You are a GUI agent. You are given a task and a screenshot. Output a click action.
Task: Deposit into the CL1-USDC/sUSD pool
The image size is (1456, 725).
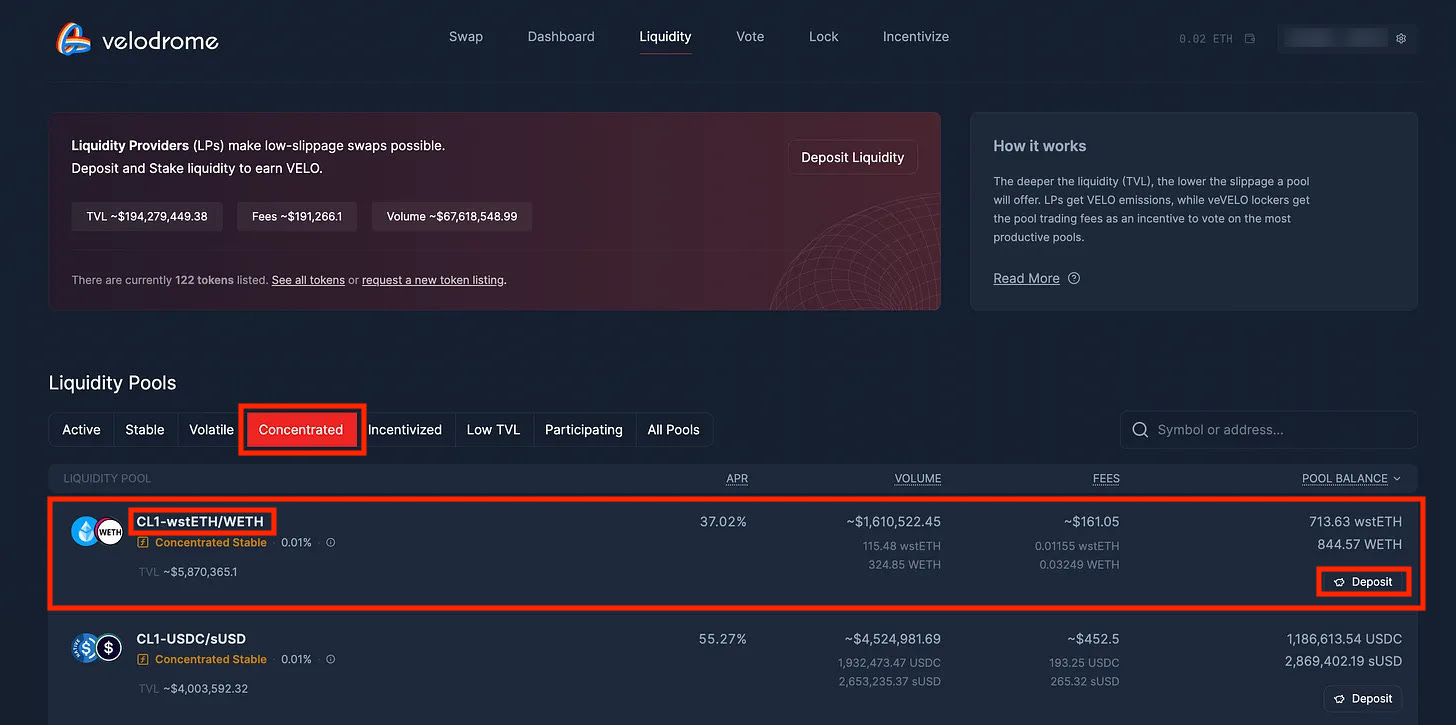(x=1363, y=698)
